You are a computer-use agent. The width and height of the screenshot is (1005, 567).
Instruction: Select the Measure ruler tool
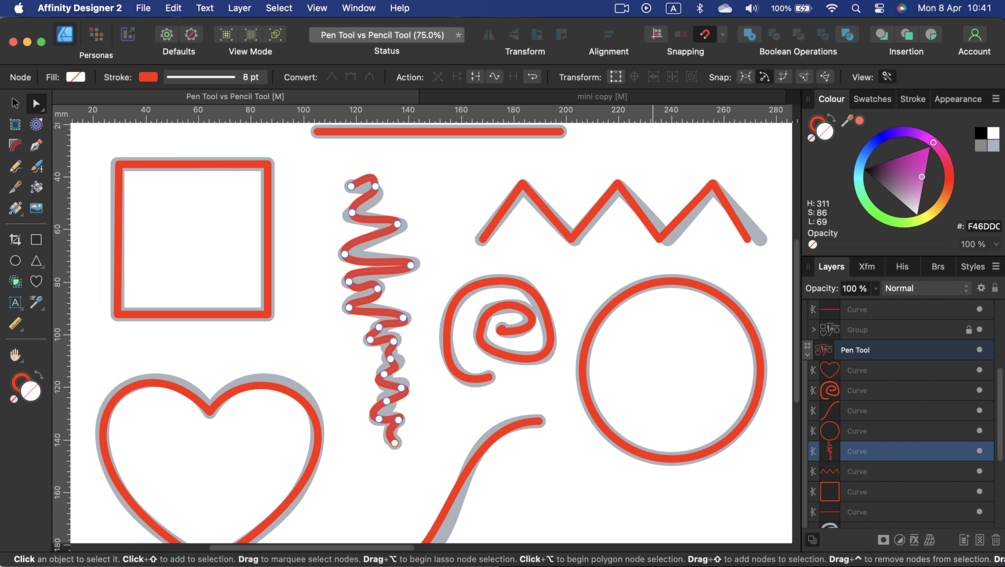(15, 324)
